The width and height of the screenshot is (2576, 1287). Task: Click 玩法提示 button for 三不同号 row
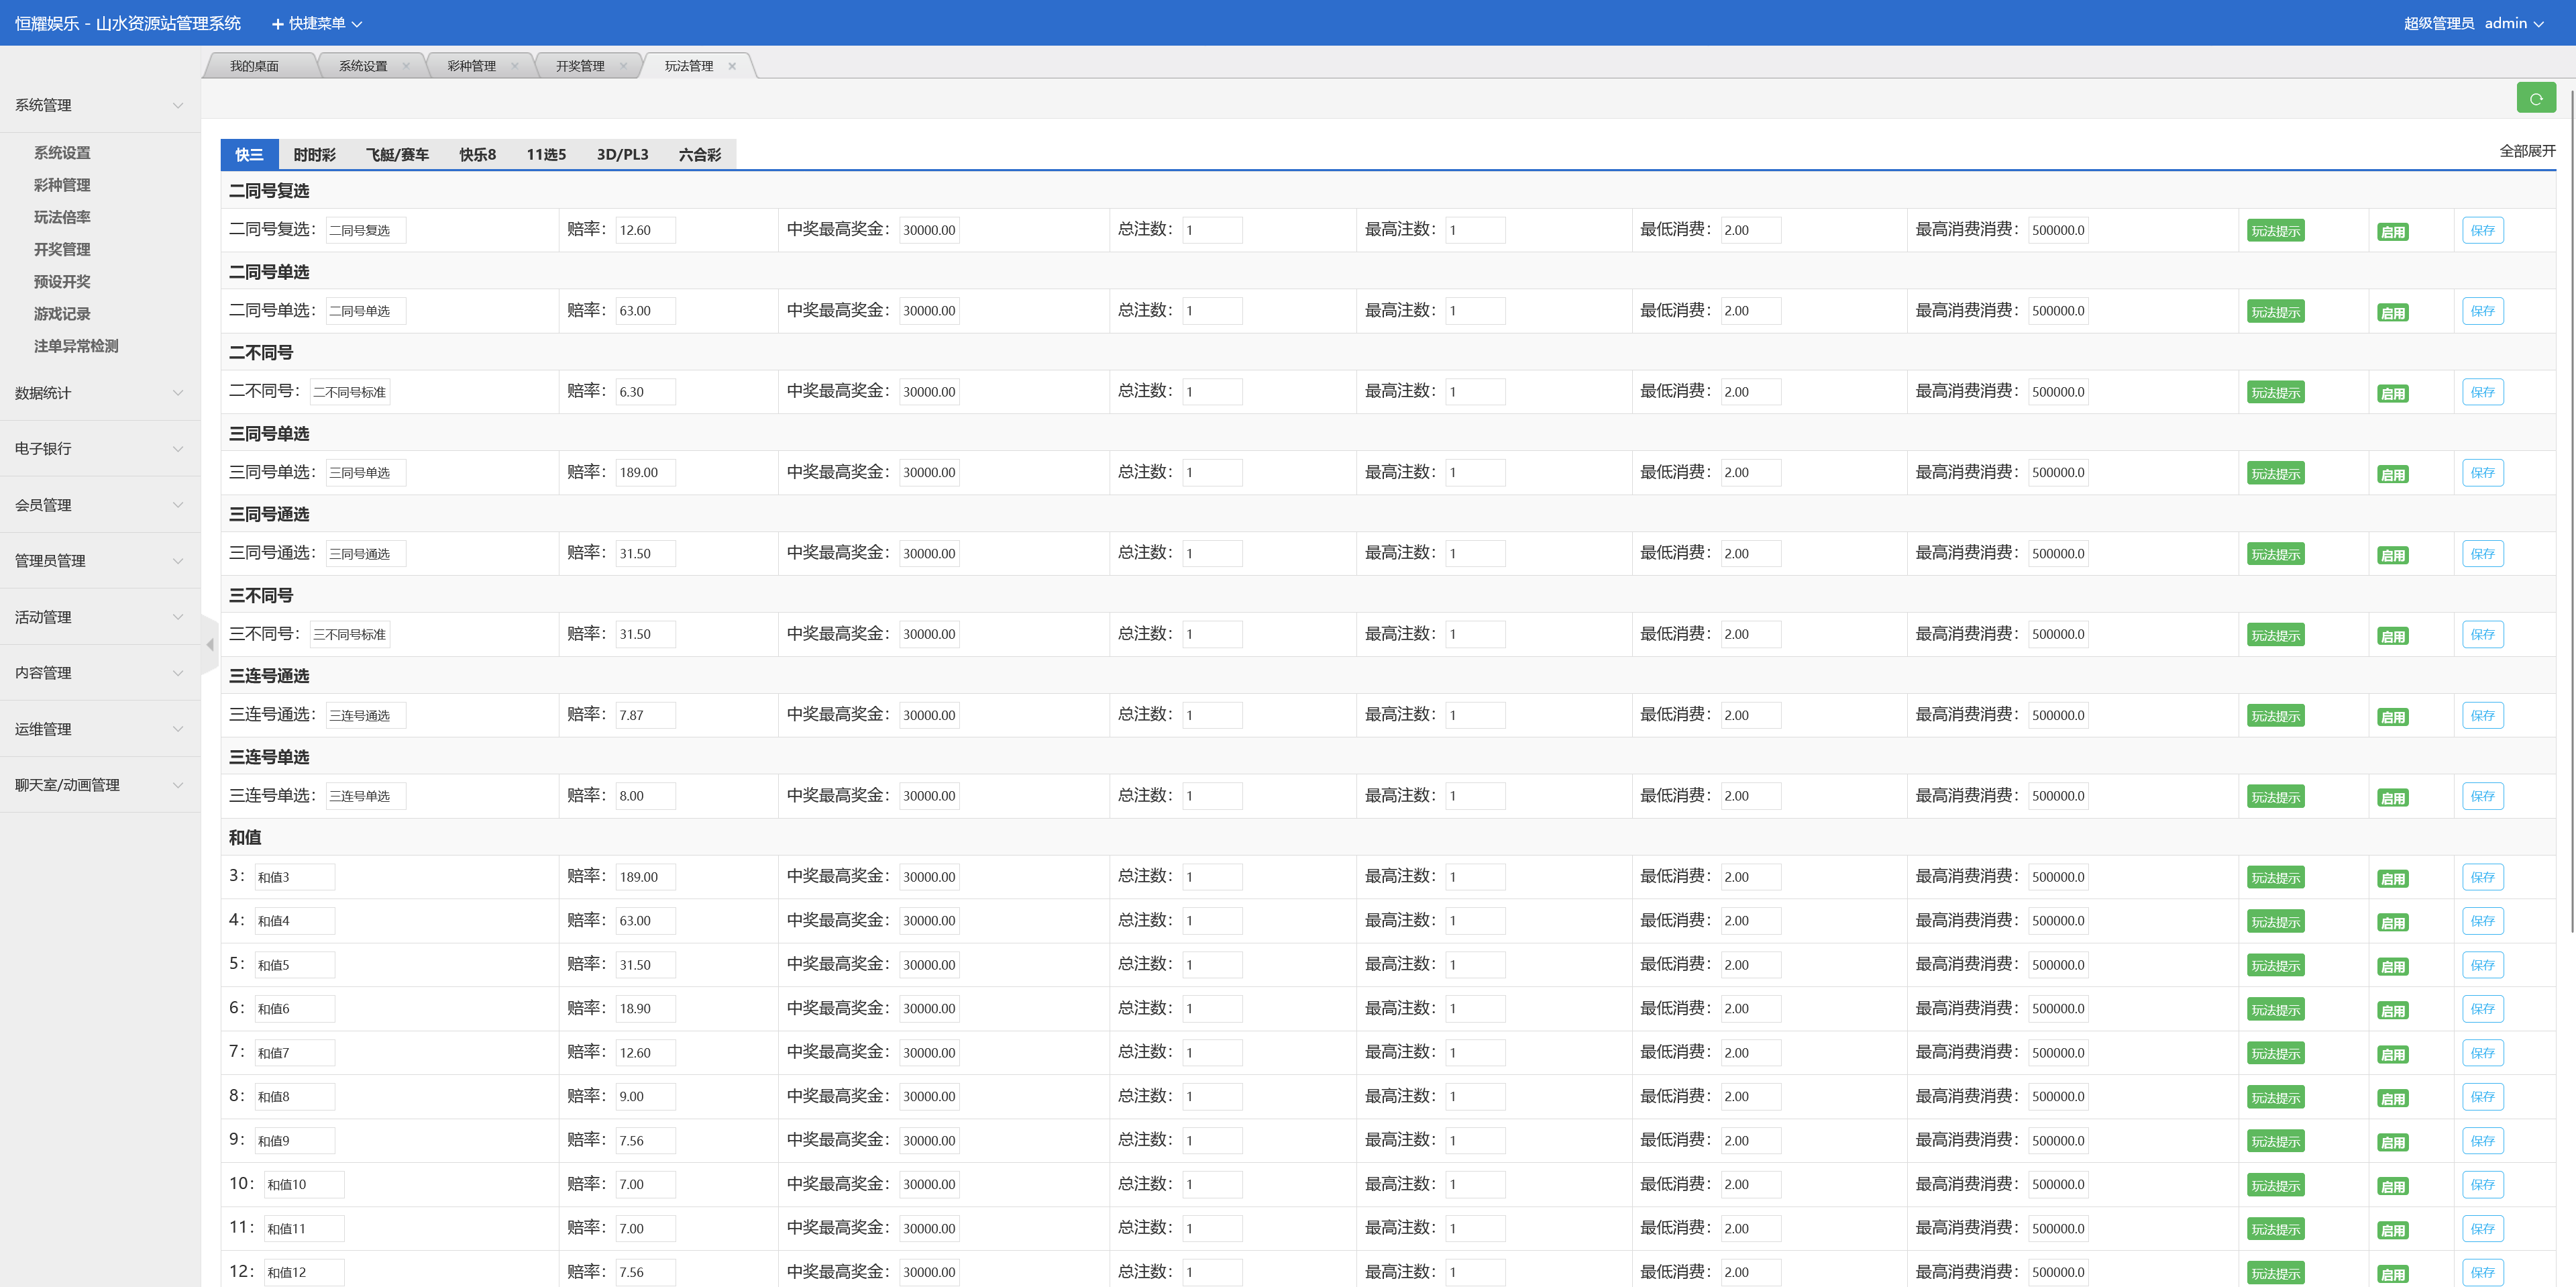pyautogui.click(x=2275, y=635)
